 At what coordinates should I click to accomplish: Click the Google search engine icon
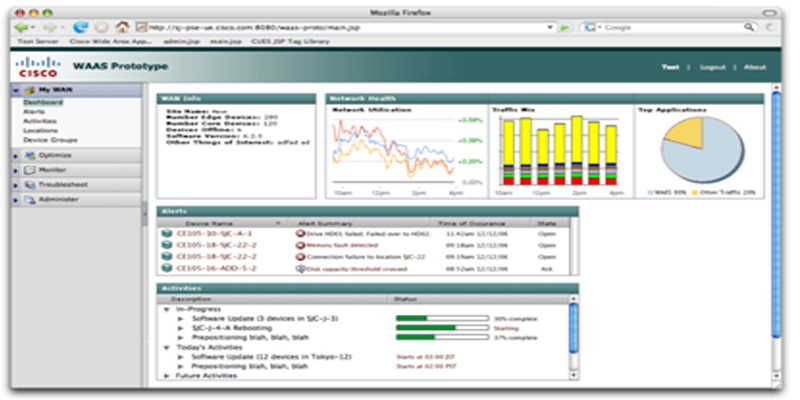click(x=590, y=28)
